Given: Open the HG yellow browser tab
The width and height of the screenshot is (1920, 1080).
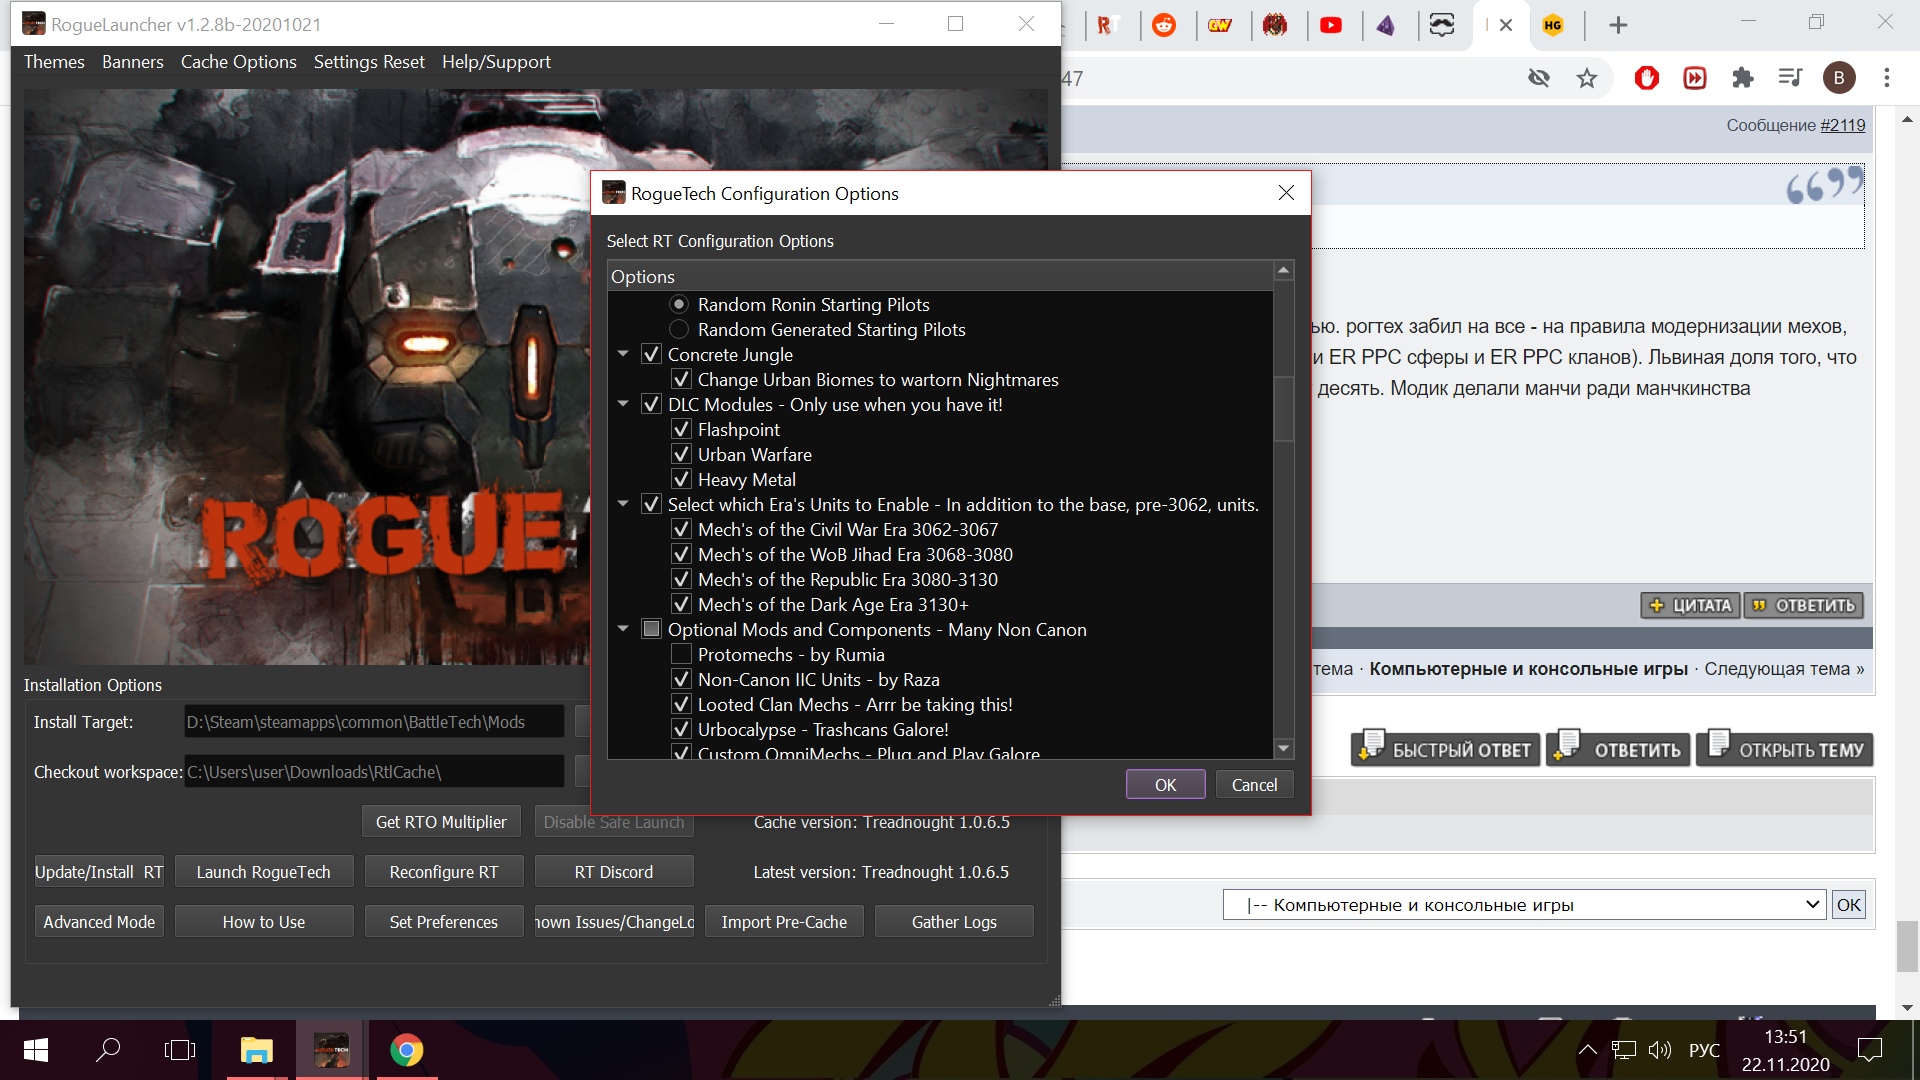Looking at the screenshot, I should (1553, 25).
